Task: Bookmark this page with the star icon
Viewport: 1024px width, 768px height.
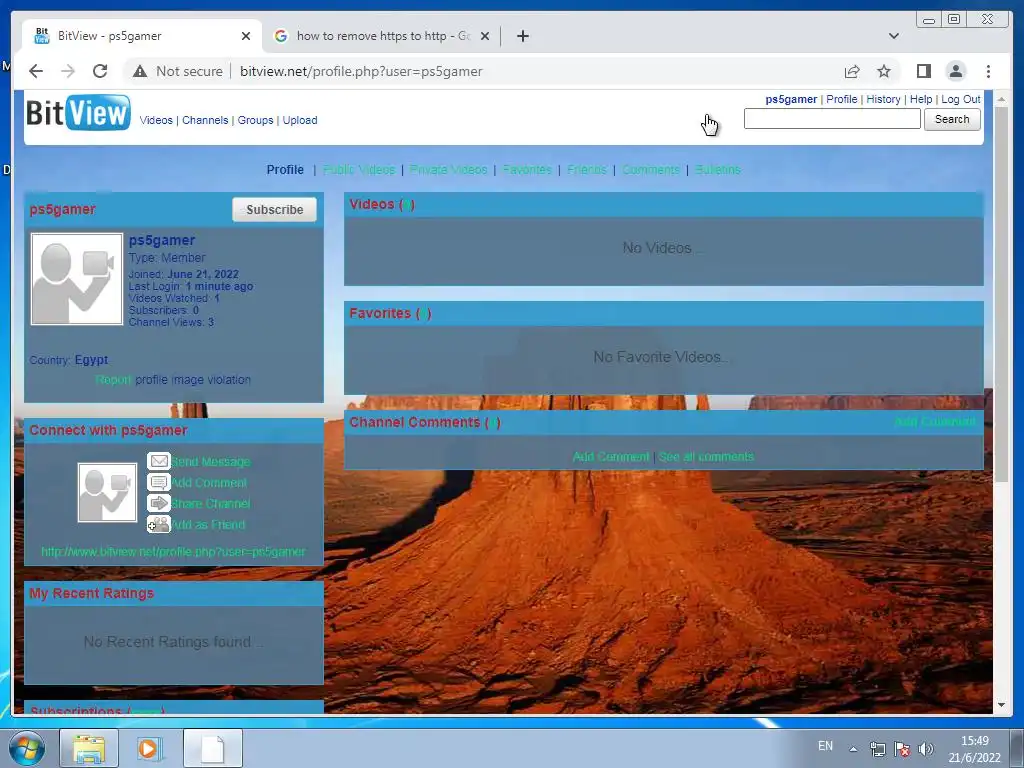Action: 884,71
